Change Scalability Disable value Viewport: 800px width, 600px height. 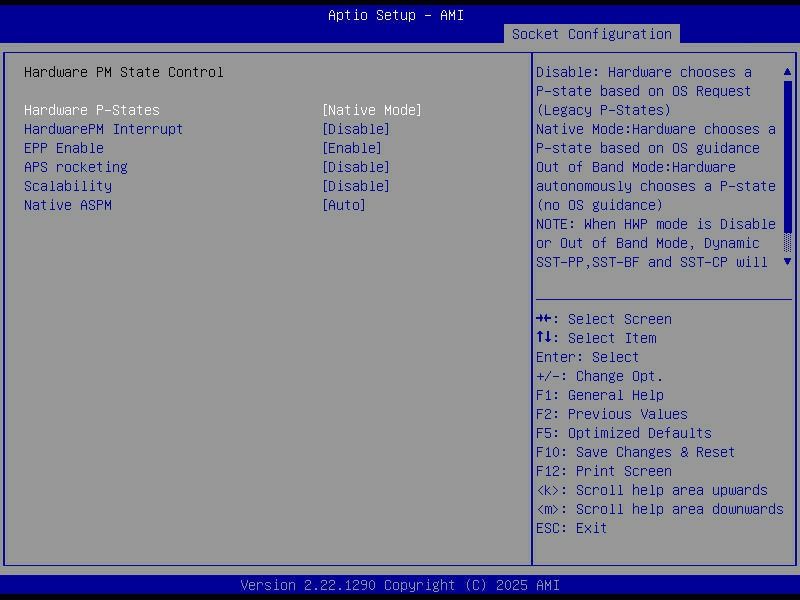pyautogui.click(x=356, y=186)
